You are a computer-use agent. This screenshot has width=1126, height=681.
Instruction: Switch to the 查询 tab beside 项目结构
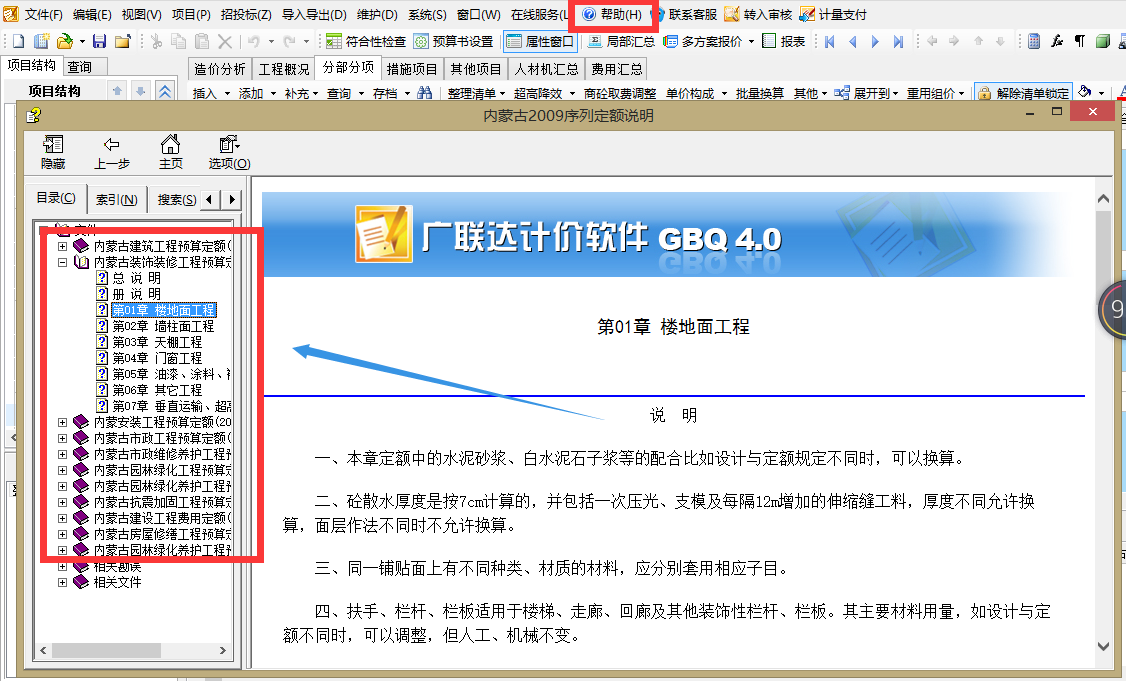coord(80,67)
